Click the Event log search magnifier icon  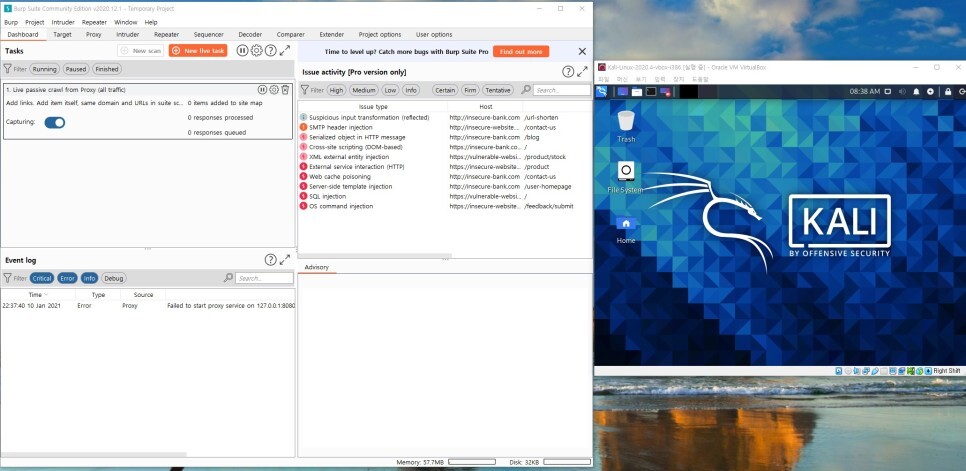pyautogui.click(x=229, y=278)
